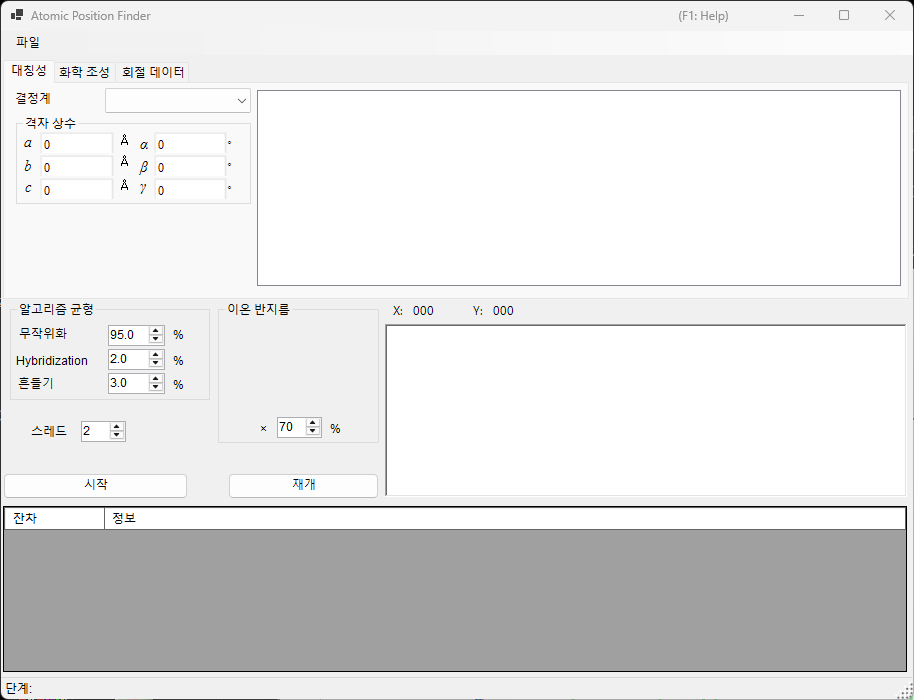Click the 스레드 value field

pos(96,431)
